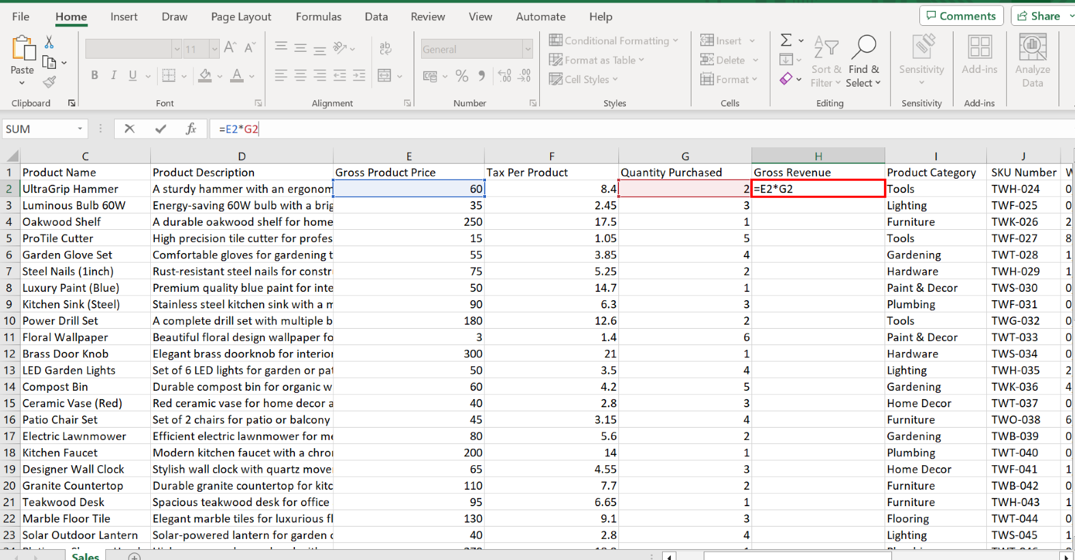Click the AutoSum sigma icon
Viewport: 1075px width, 560px height.
786,40
